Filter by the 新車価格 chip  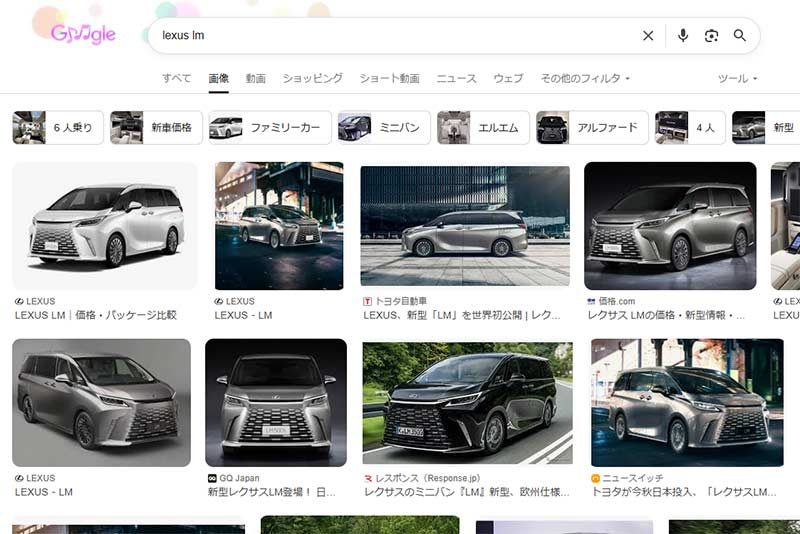pos(156,128)
